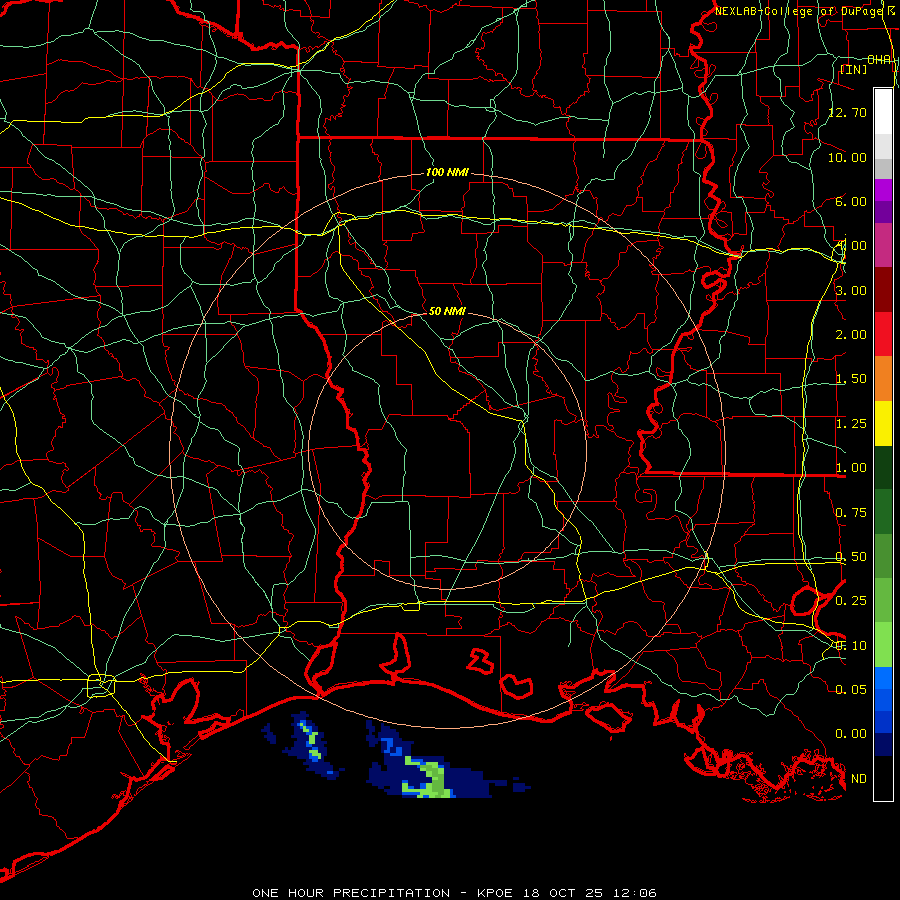Pick the bright red swatch in the color scale

pos(883,335)
